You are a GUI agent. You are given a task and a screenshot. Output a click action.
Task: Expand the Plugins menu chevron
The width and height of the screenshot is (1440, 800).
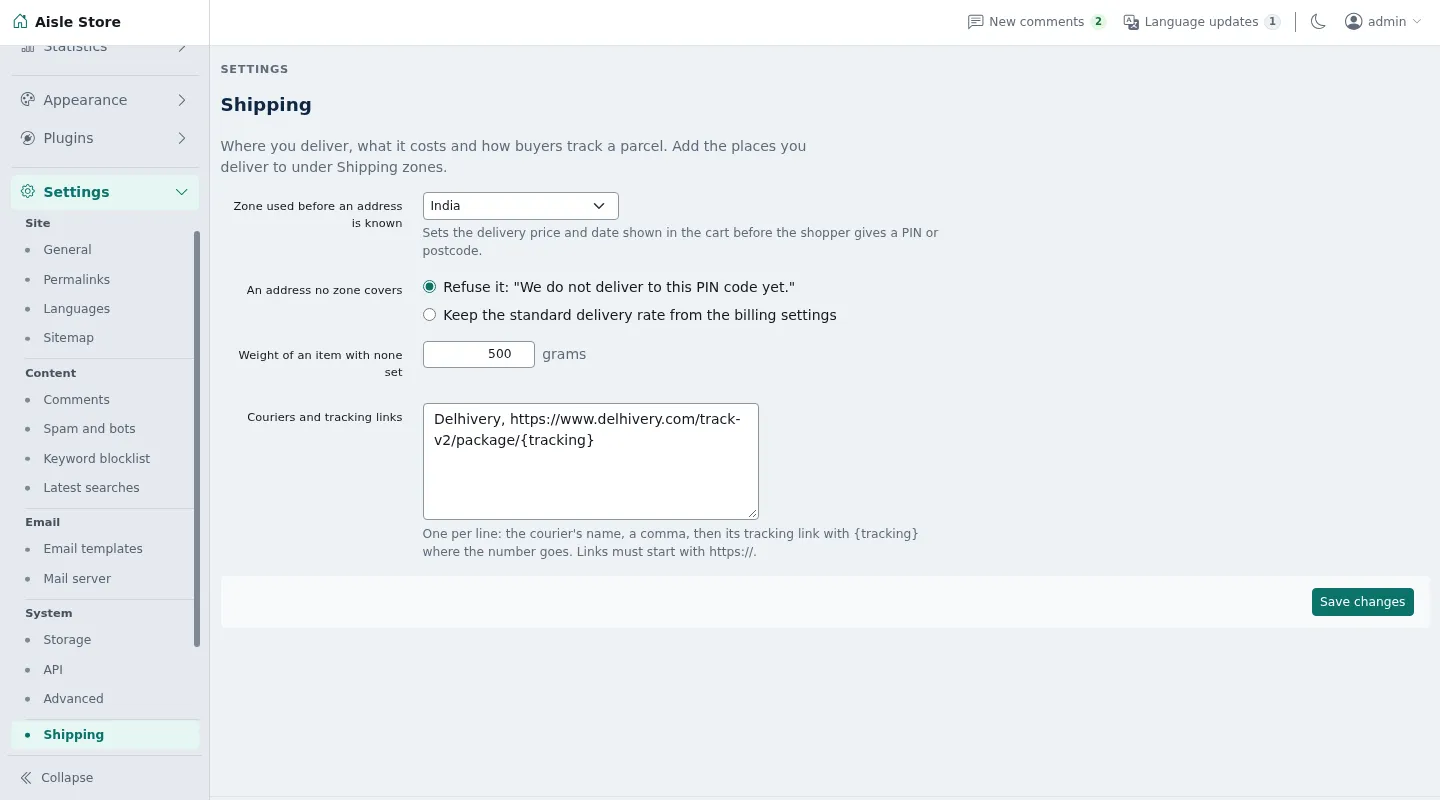coord(182,138)
